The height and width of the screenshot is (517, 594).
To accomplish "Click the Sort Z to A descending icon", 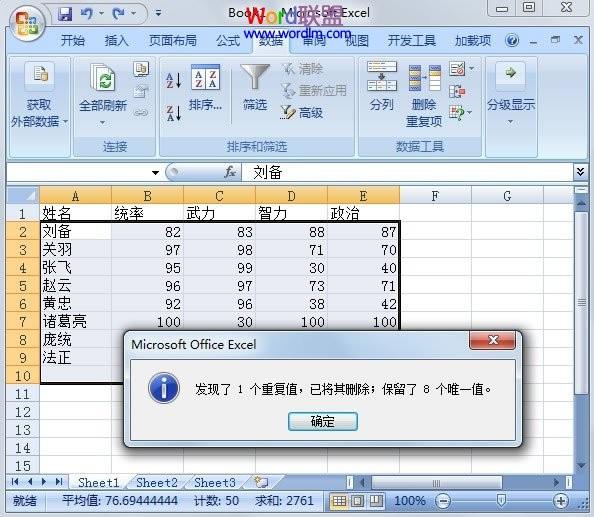I will (174, 113).
